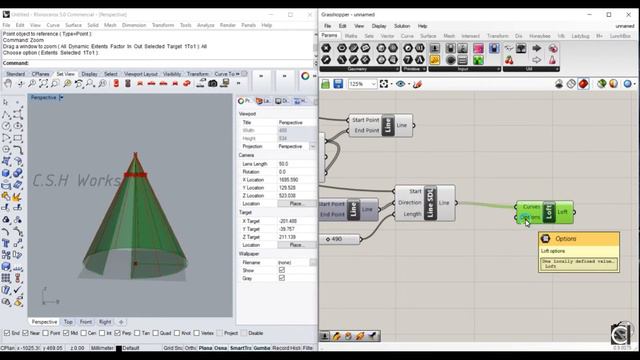Toggle the Perp osnap checkbox
Screen dimensions: 640x360
[118, 333]
